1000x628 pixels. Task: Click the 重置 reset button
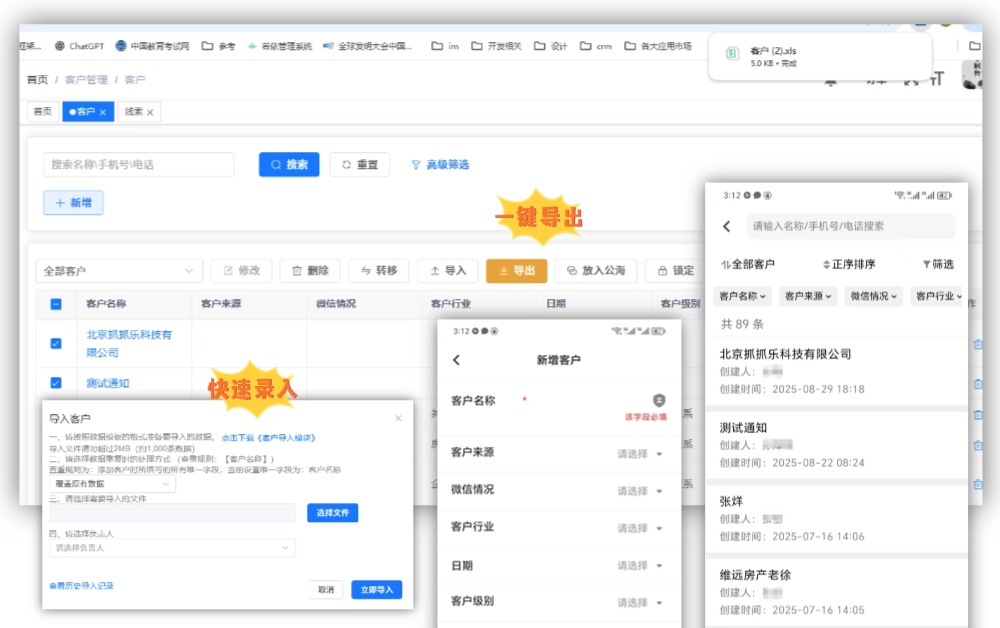pos(359,165)
